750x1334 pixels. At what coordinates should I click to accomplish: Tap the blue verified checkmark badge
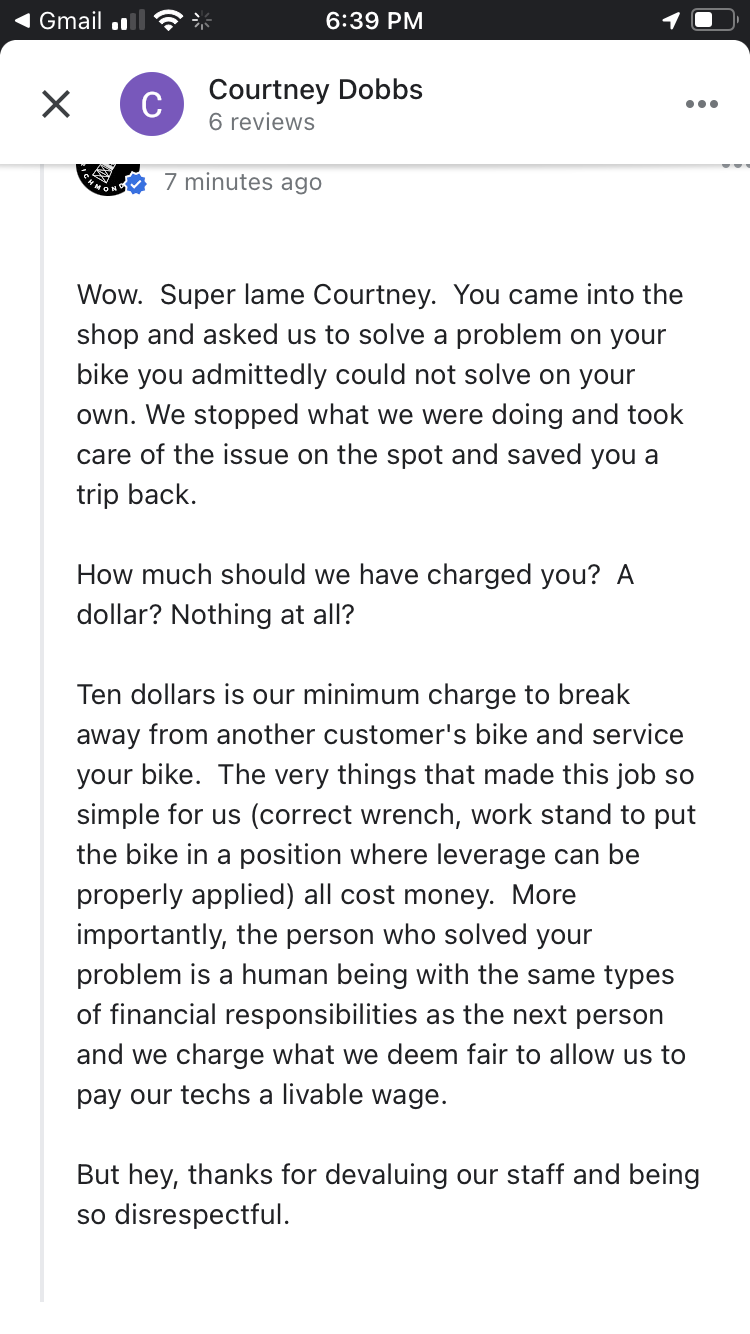137,184
